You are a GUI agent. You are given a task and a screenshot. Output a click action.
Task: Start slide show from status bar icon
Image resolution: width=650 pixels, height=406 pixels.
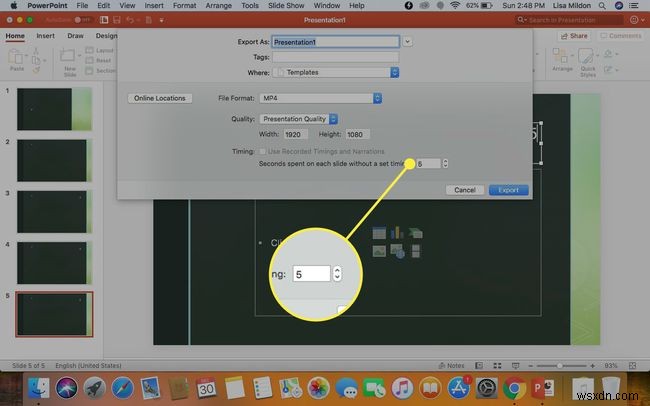coord(515,366)
